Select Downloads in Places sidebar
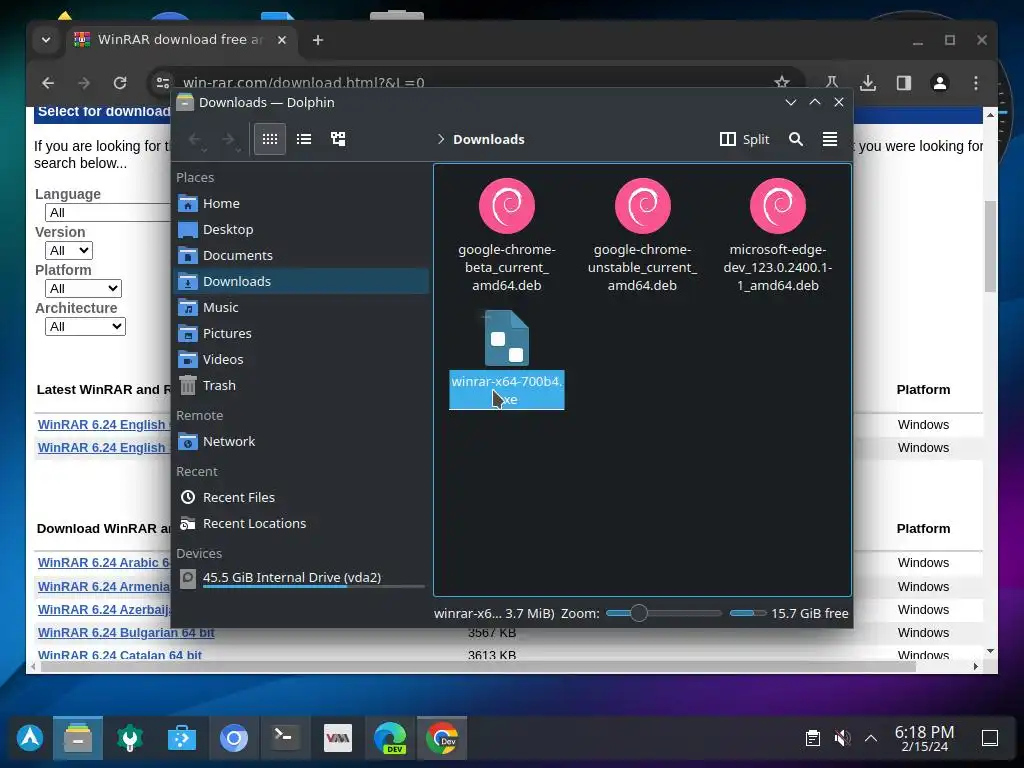Viewport: 1024px width, 768px height. 302,281
